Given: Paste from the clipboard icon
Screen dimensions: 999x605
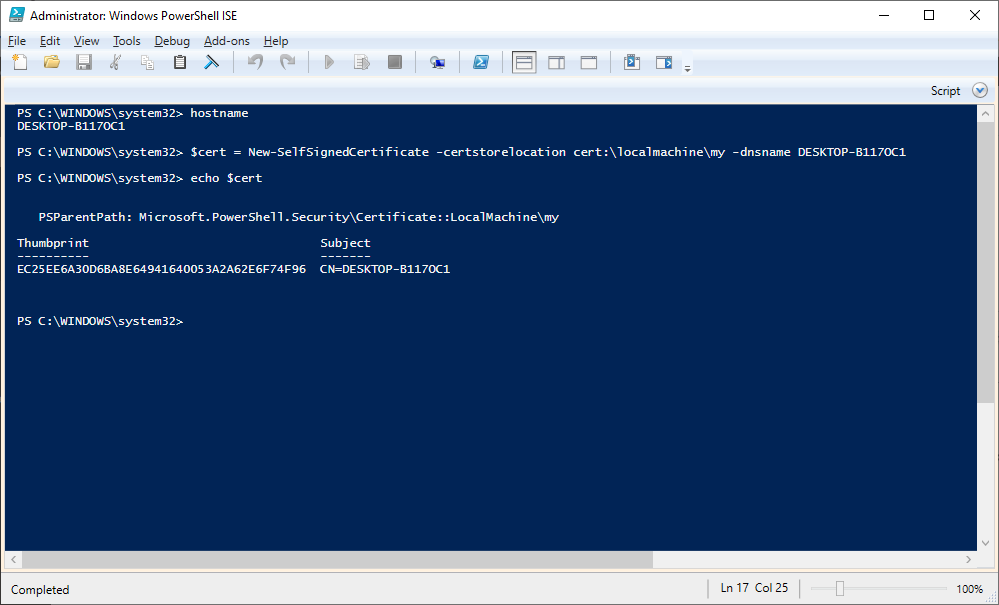Looking at the screenshot, I should click(180, 62).
